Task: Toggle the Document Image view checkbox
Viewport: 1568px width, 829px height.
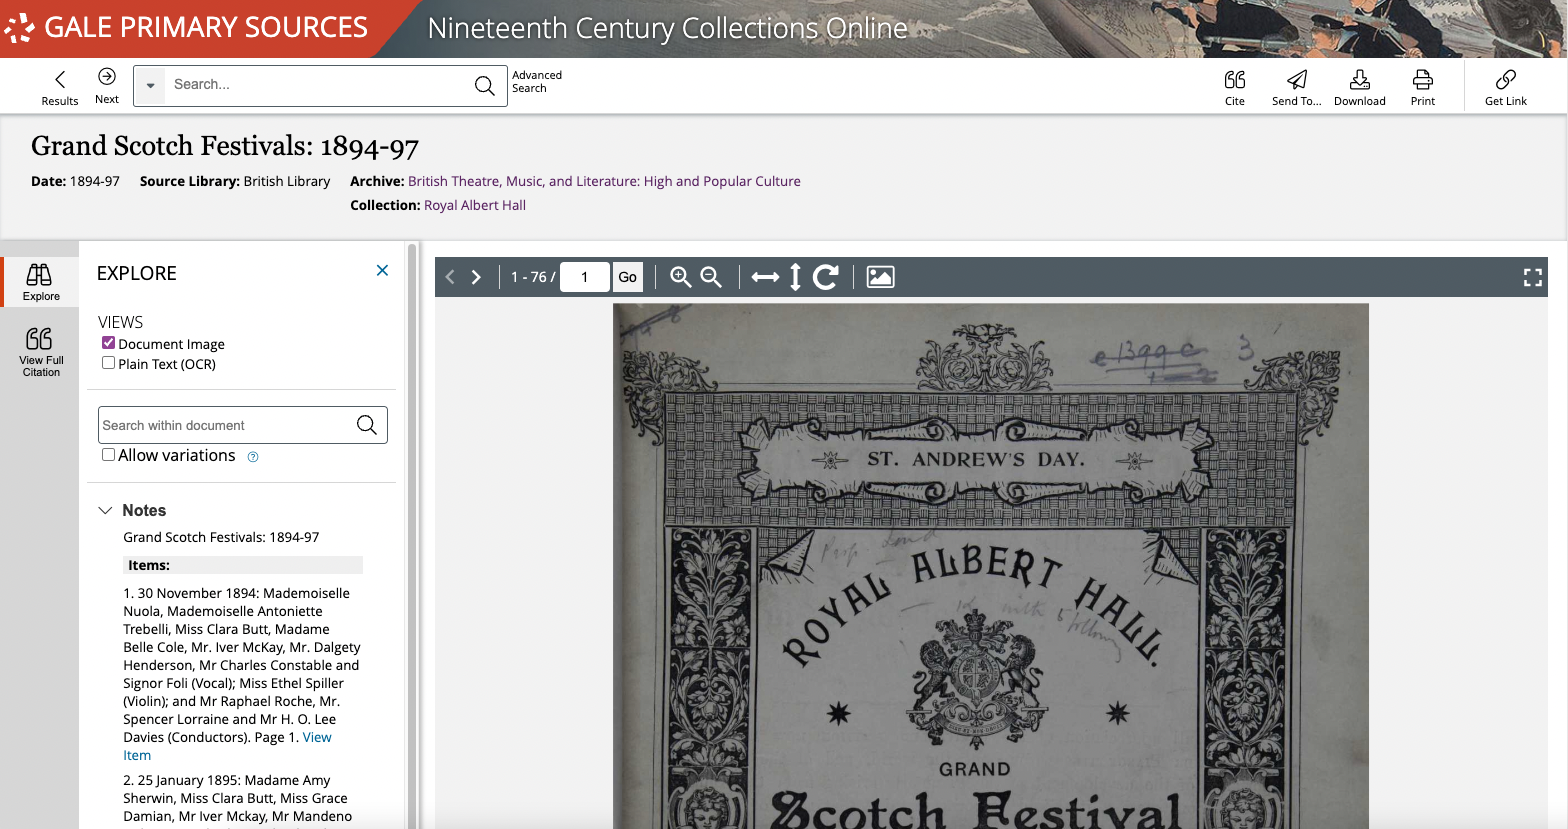Action: [108, 343]
